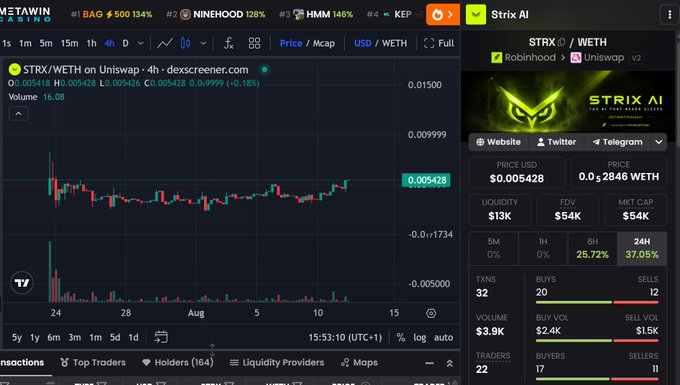
Task: Open the Top Traders tab
Action: 93,362
